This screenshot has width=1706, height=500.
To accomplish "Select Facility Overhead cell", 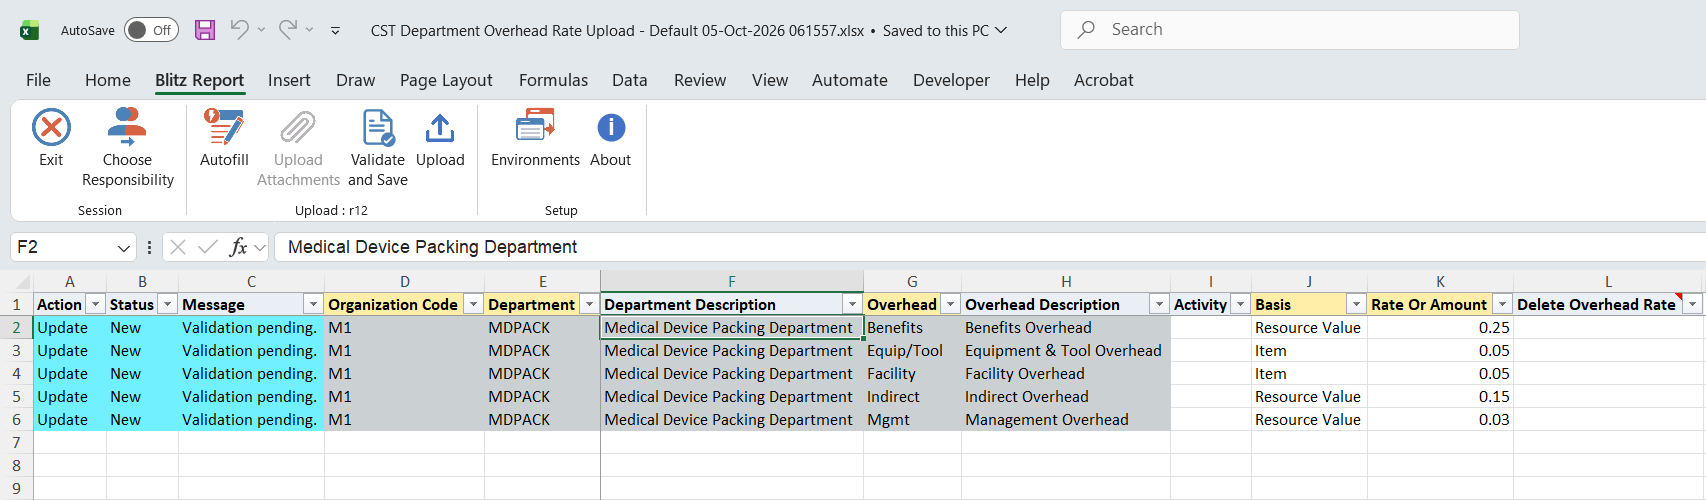I will pos(1066,374).
